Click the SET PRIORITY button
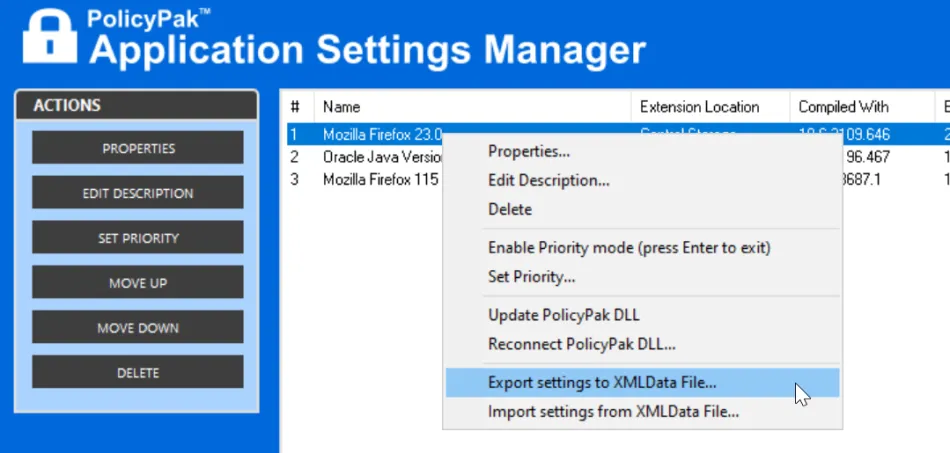Viewport: 950px width, 453px height. tap(138, 238)
